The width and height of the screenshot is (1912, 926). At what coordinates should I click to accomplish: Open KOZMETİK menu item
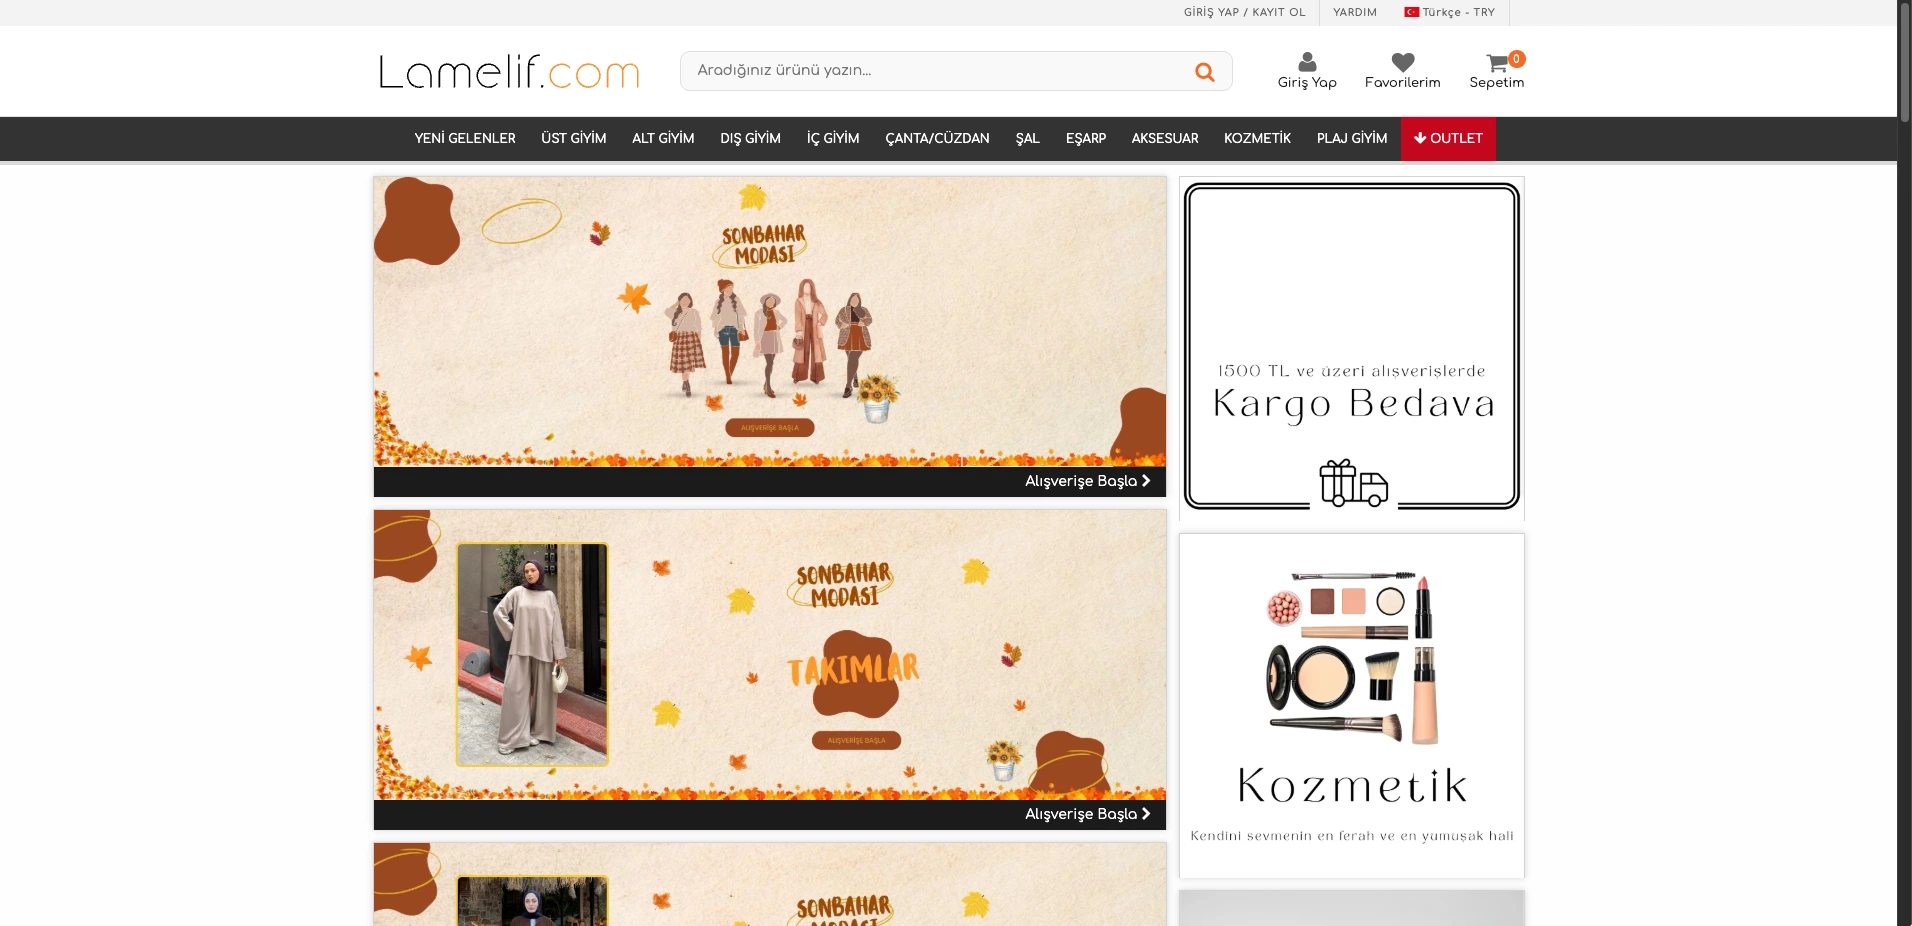pyautogui.click(x=1257, y=139)
